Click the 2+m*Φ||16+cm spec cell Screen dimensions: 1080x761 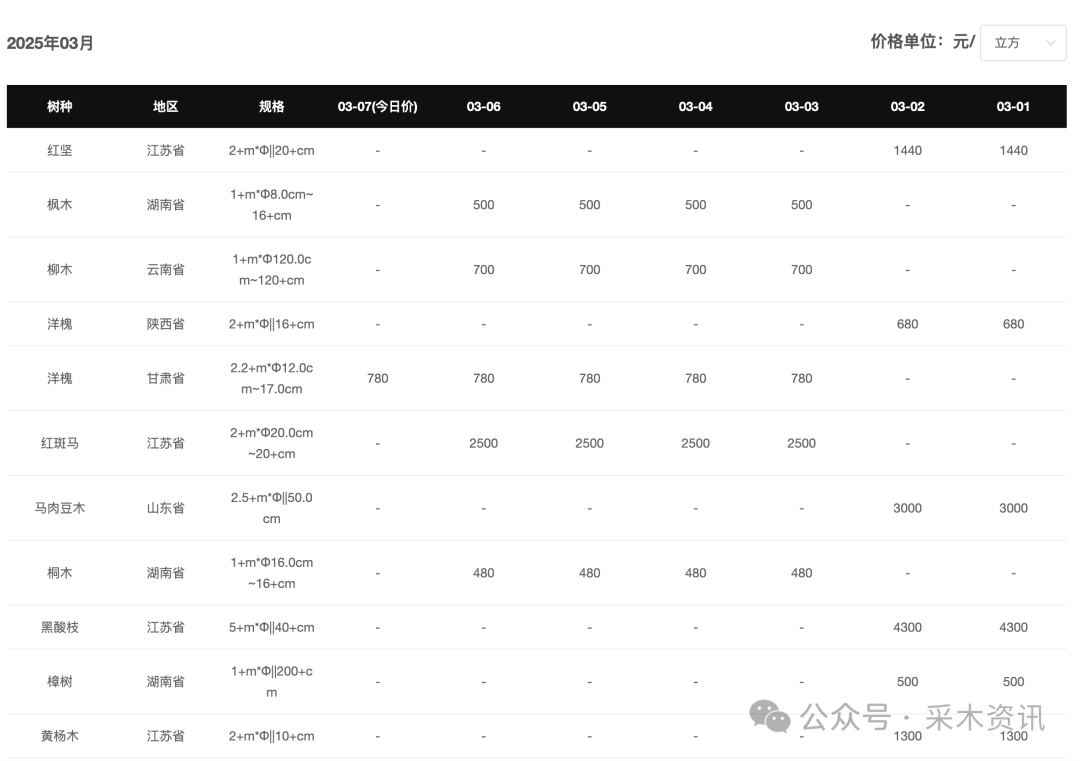tap(271, 324)
